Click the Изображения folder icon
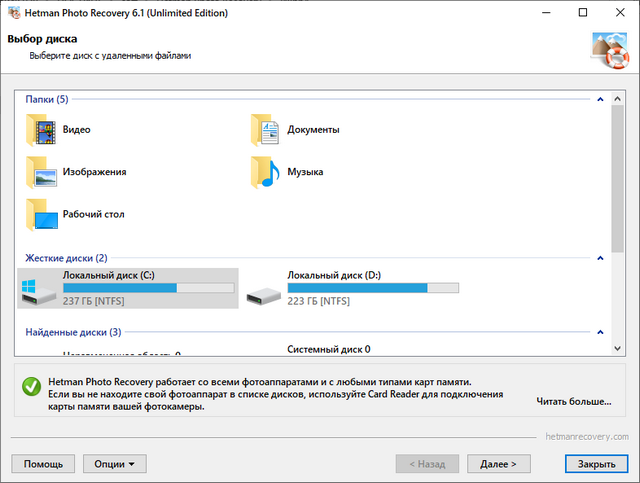Viewport: 640px width, 483px height. click(41, 172)
